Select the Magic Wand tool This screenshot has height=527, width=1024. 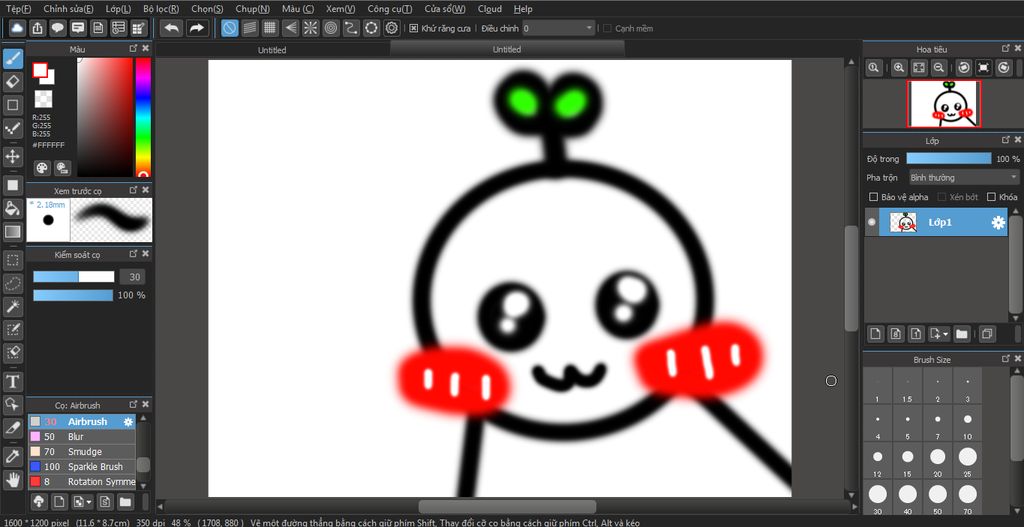12,306
